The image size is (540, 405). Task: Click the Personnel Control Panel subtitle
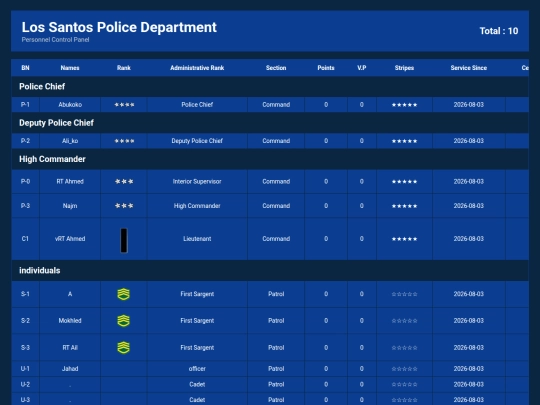click(55, 40)
